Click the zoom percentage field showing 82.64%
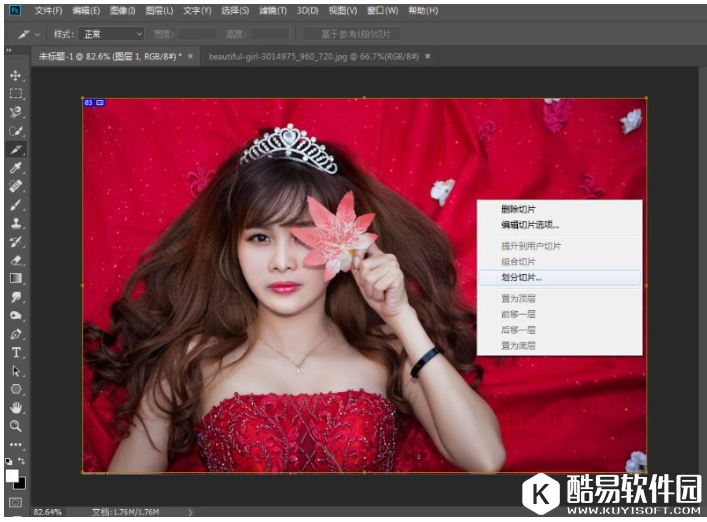The image size is (707, 522). [x=49, y=511]
